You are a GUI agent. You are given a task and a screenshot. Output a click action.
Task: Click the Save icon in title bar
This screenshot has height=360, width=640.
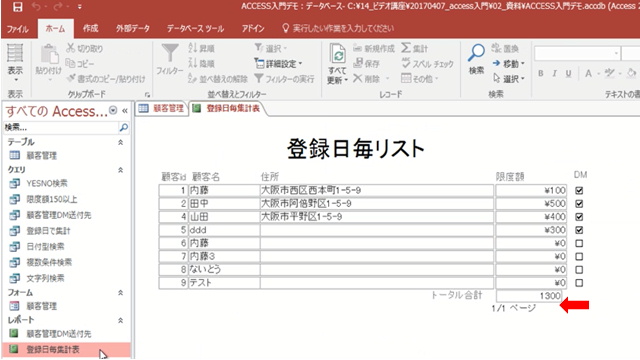[17, 7]
